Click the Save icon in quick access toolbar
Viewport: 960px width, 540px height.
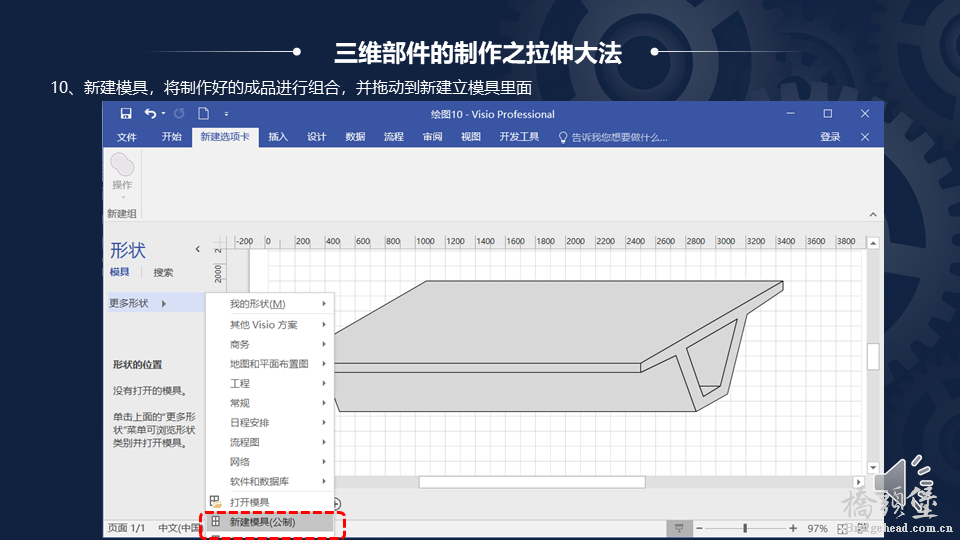click(x=126, y=113)
